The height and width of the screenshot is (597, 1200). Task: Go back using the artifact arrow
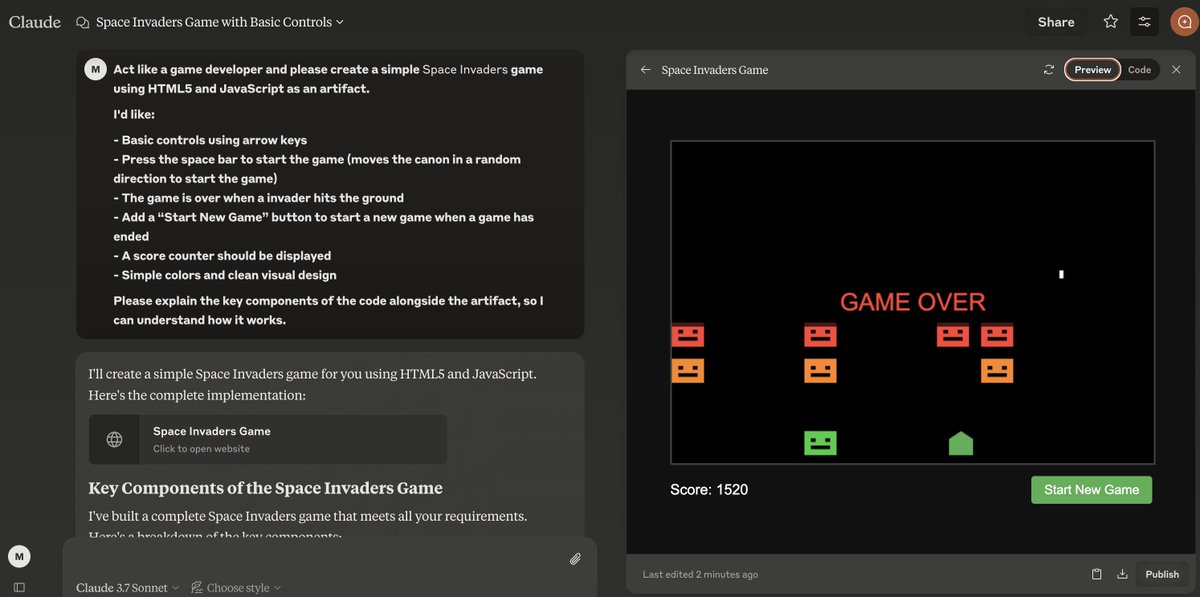tap(645, 70)
